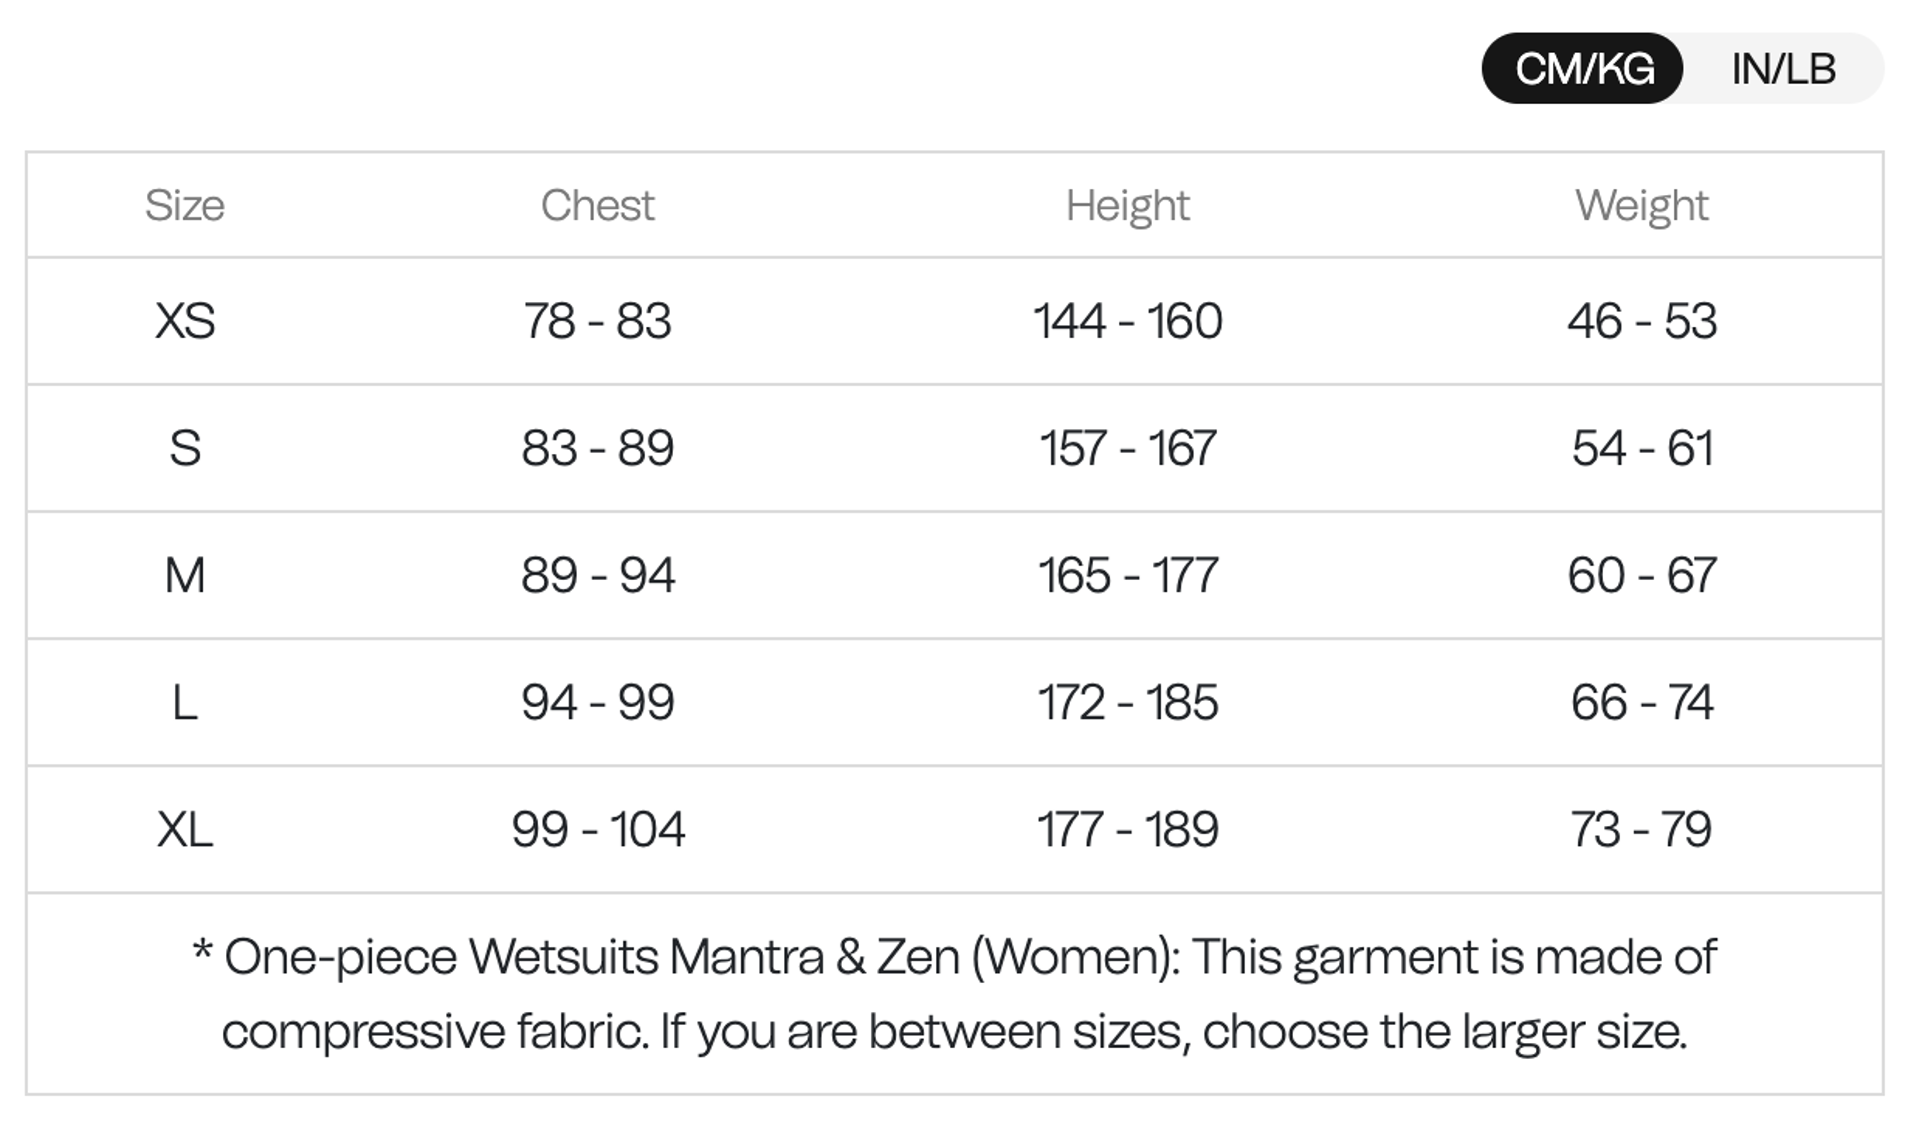Click the Height column header
This screenshot has width=1920, height=1144.
[1128, 206]
